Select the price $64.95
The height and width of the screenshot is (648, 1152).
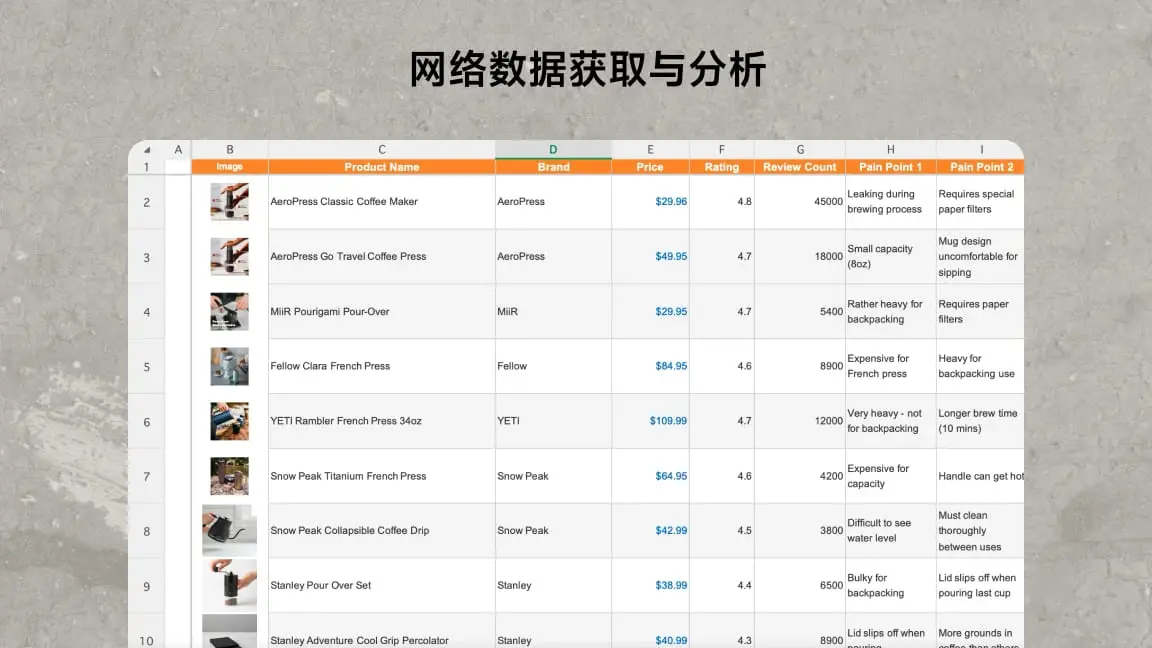650,476
